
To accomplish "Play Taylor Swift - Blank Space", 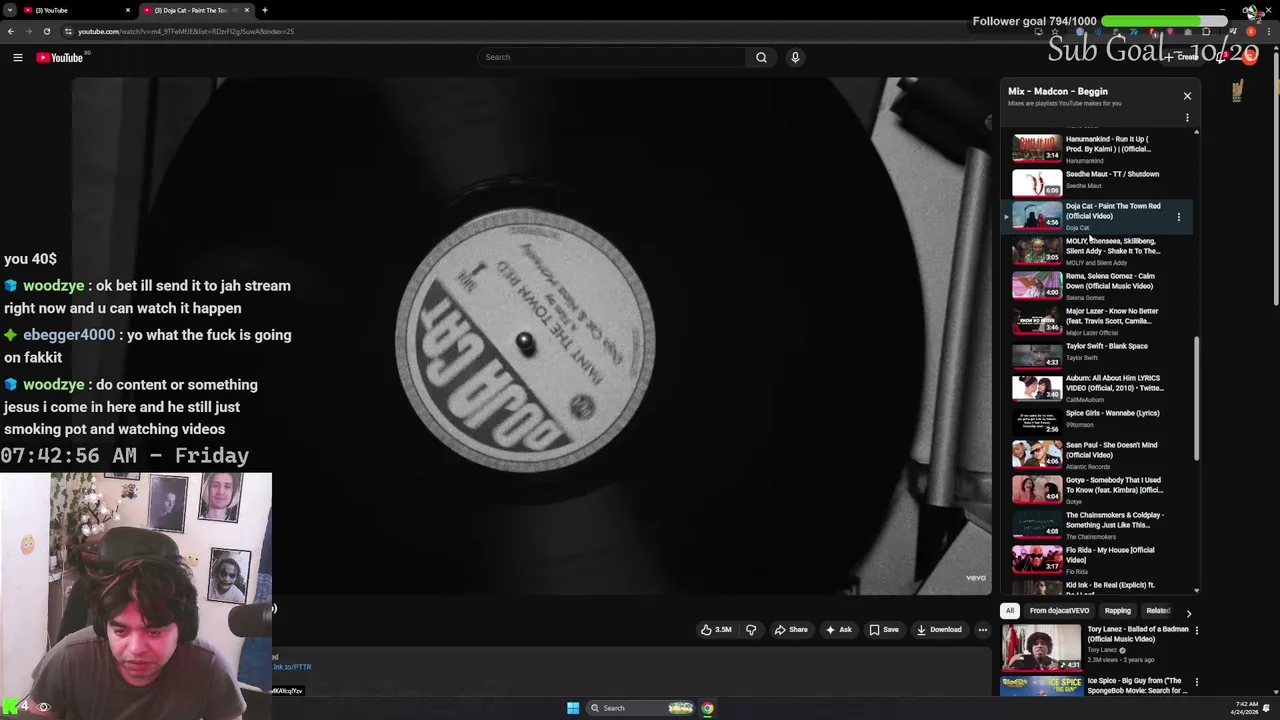I will pyautogui.click(x=1098, y=354).
